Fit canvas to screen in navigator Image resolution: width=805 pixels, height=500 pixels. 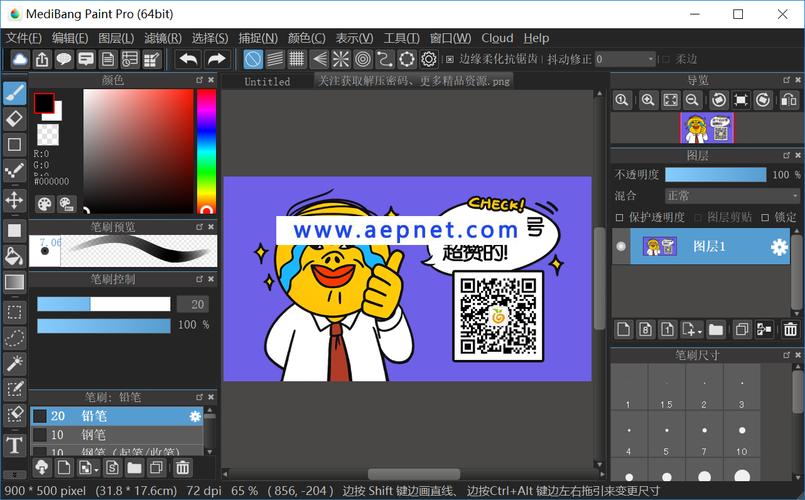tap(670, 100)
